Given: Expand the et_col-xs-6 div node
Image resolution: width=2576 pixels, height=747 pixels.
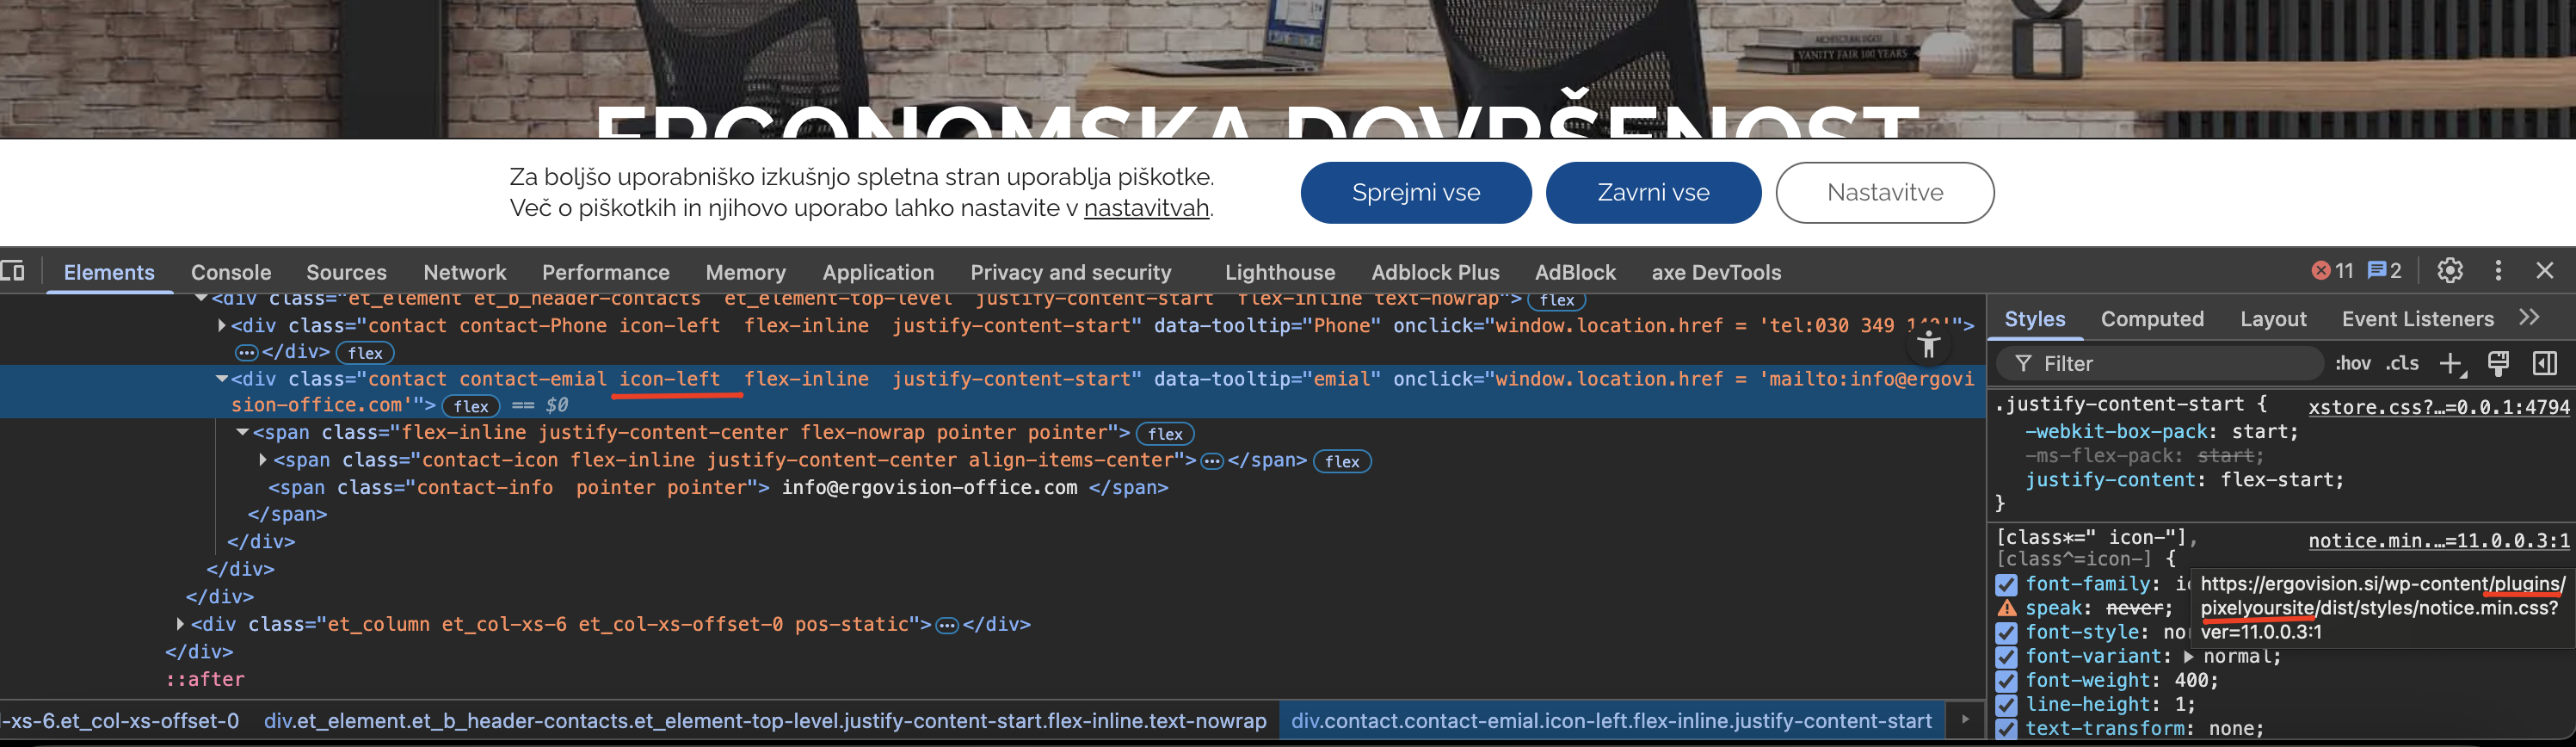Looking at the screenshot, I should tap(180, 624).
